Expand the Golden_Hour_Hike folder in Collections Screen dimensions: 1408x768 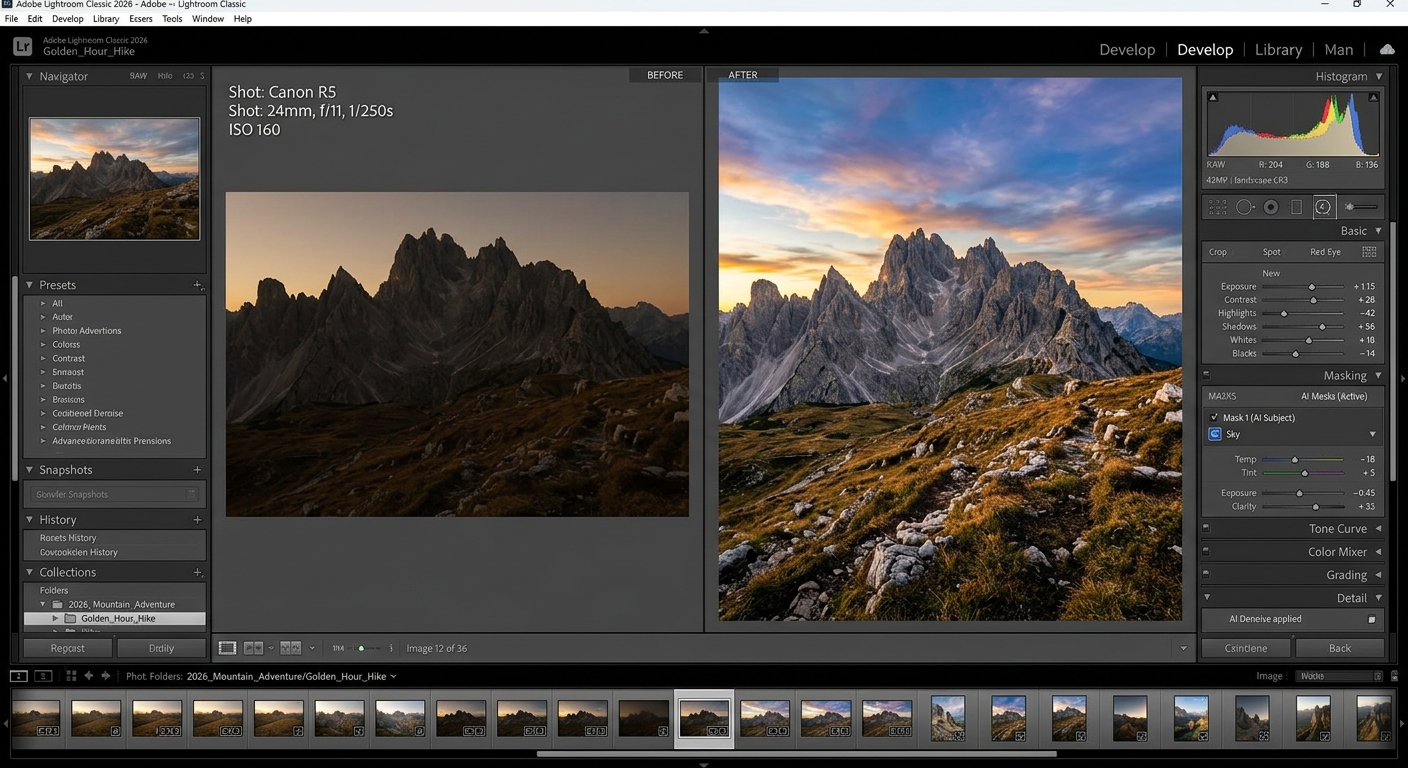point(56,619)
